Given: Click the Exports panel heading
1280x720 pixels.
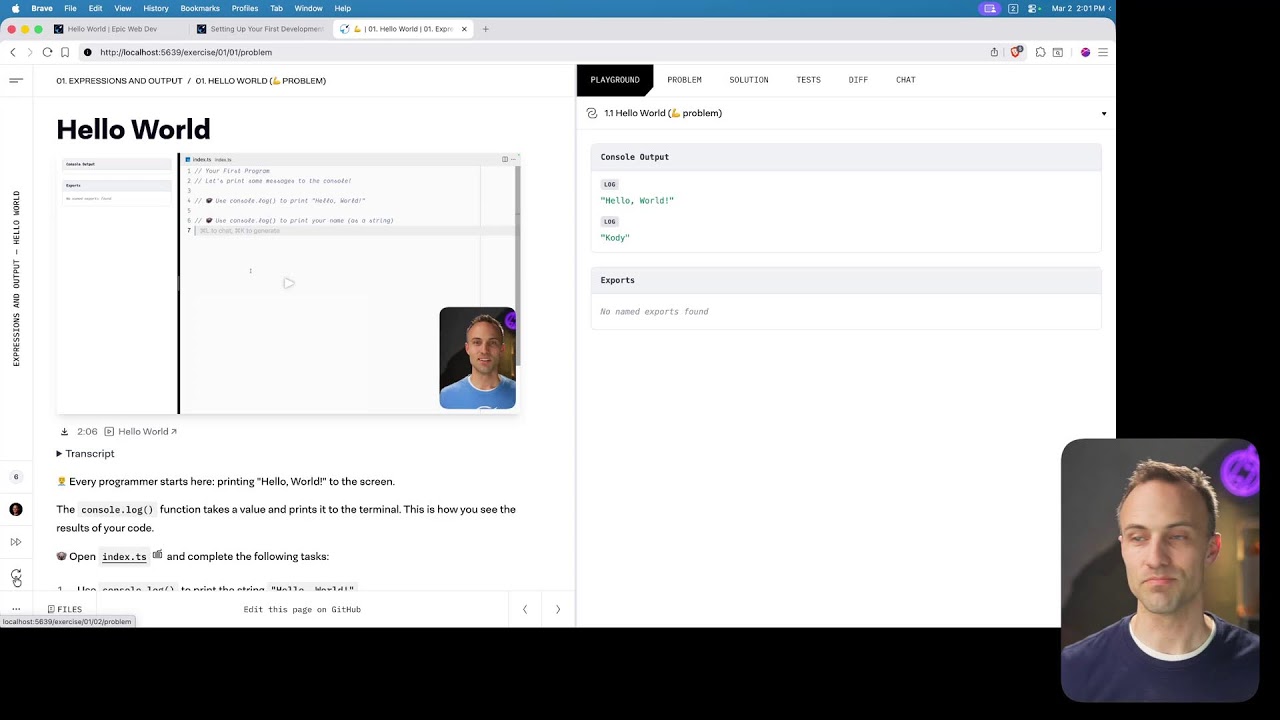Looking at the screenshot, I should tap(617, 280).
